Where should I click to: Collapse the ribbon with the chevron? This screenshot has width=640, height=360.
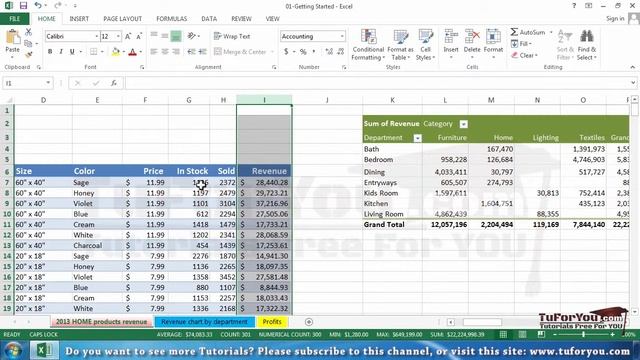[x=633, y=67]
